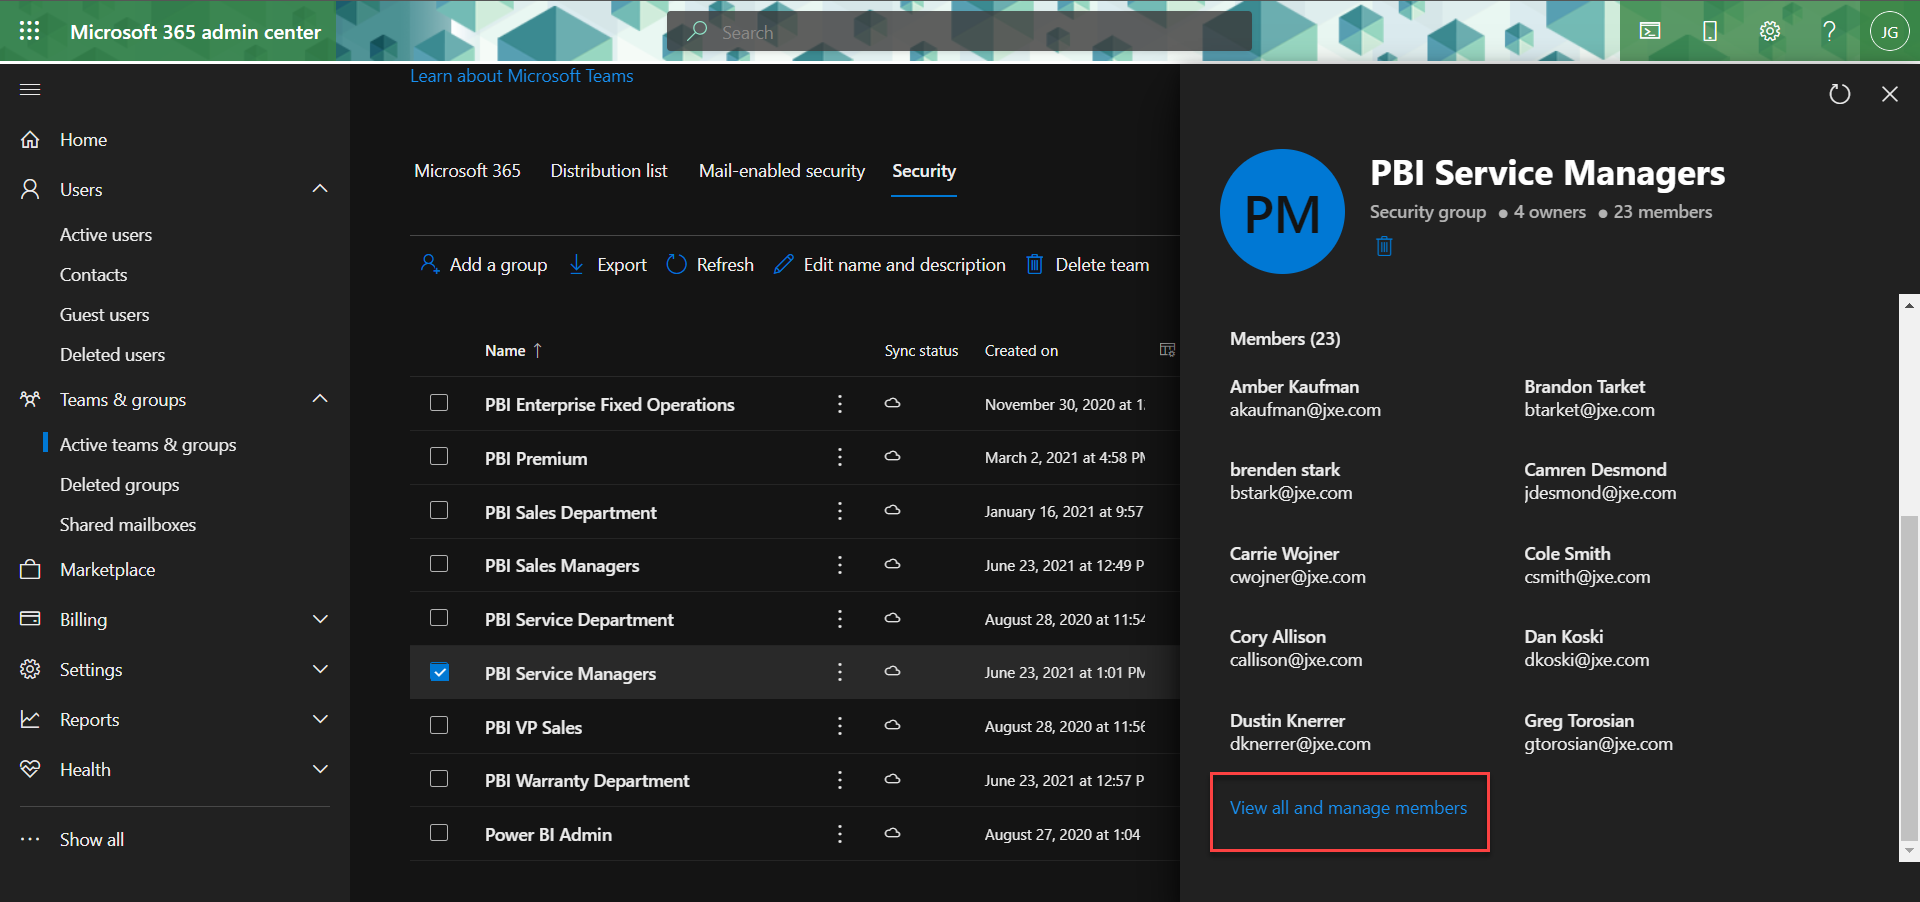Viewport: 1920px width, 902px height.
Task: Collapse the navigation hamburger menu
Action: point(30,90)
